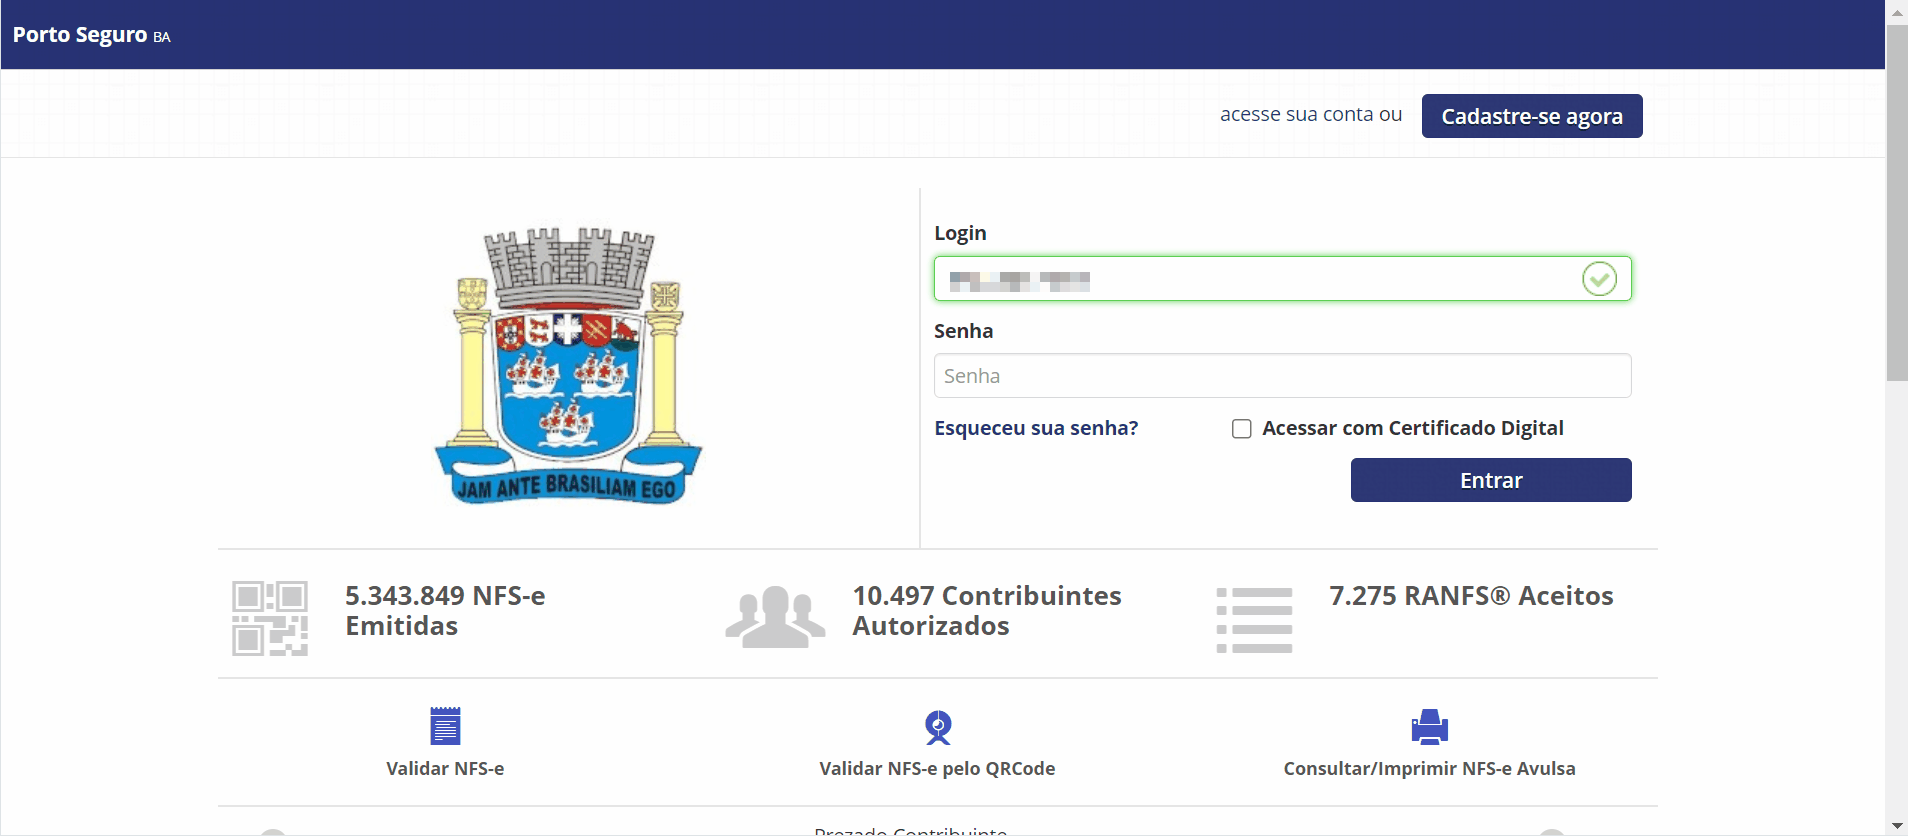Click the text acesse sua conta ou

1311,114
